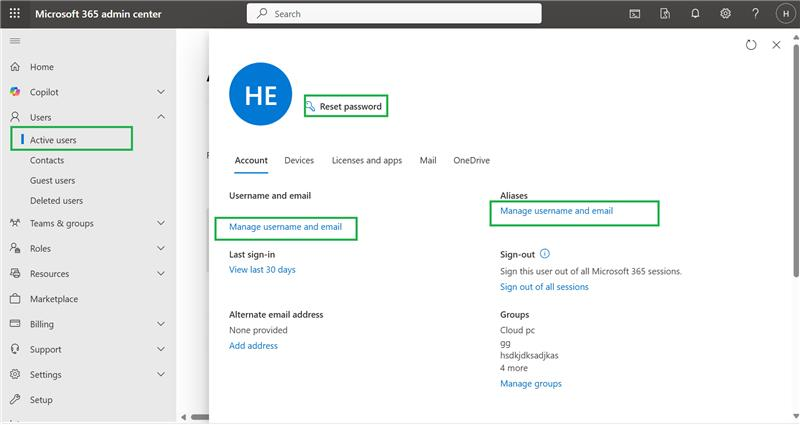Open the app launcher waffle icon
The image size is (800, 425).
click(x=15, y=13)
